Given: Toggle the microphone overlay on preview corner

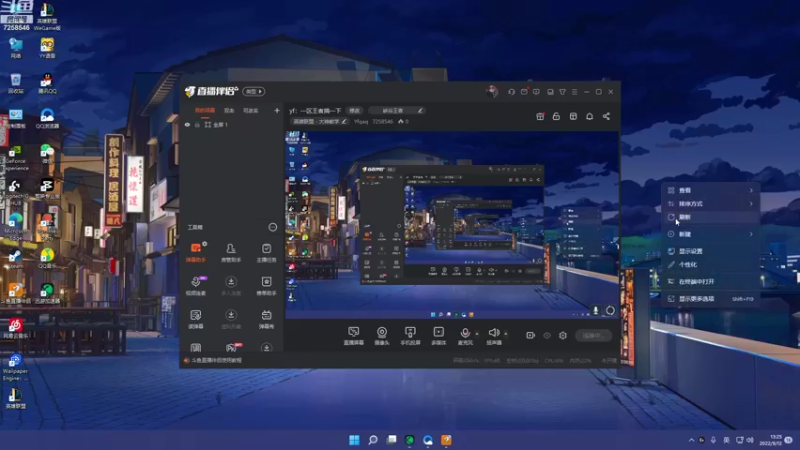Looking at the screenshot, I should [x=595, y=310].
